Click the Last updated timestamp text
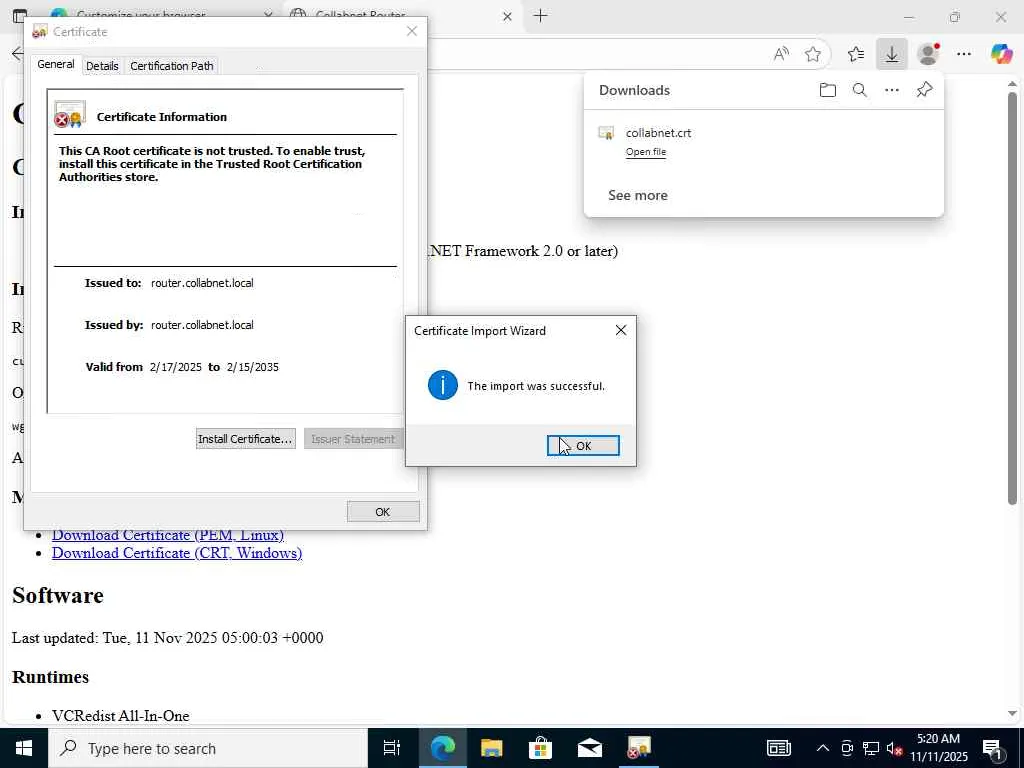 [x=168, y=637]
